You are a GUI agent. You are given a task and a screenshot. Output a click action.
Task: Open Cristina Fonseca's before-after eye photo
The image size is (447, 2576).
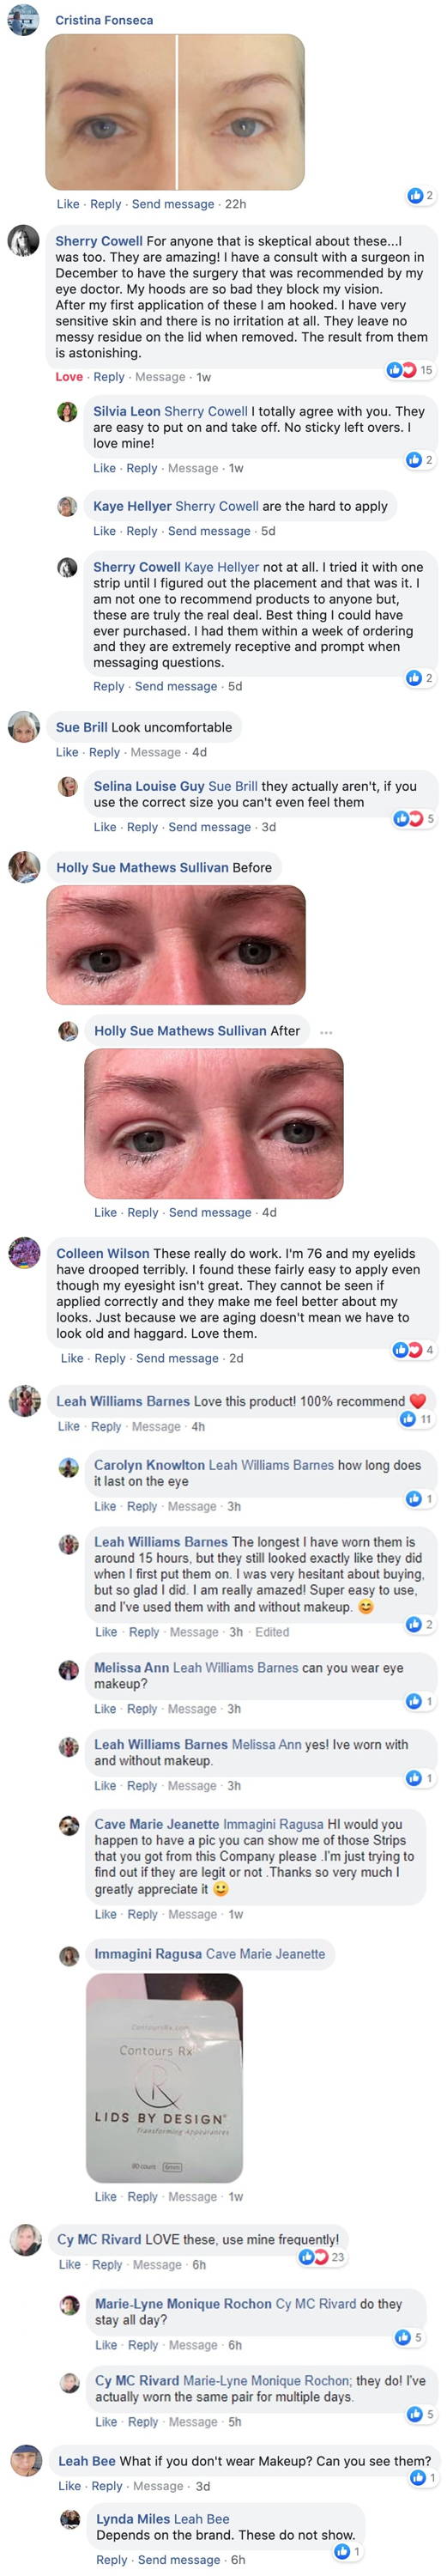pyautogui.click(x=175, y=112)
